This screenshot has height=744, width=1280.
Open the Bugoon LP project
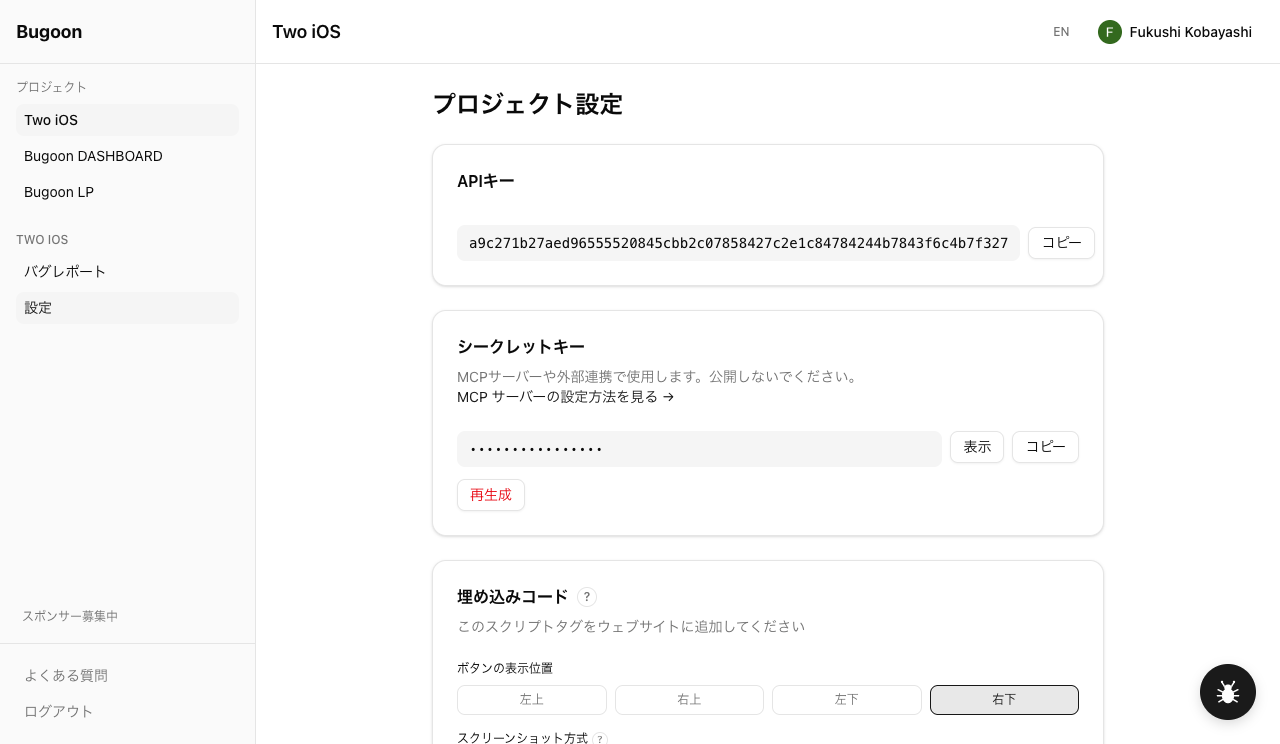pyautogui.click(x=127, y=192)
